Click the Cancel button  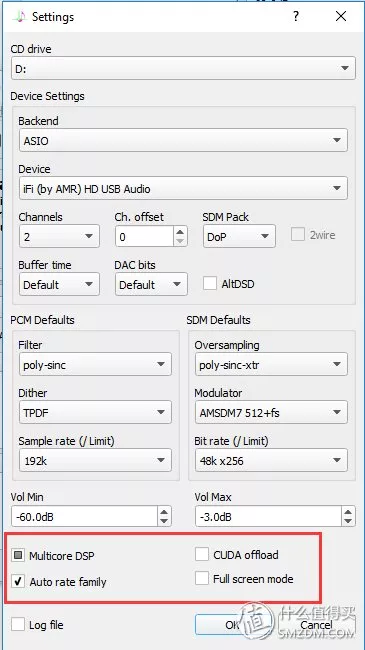click(316, 624)
